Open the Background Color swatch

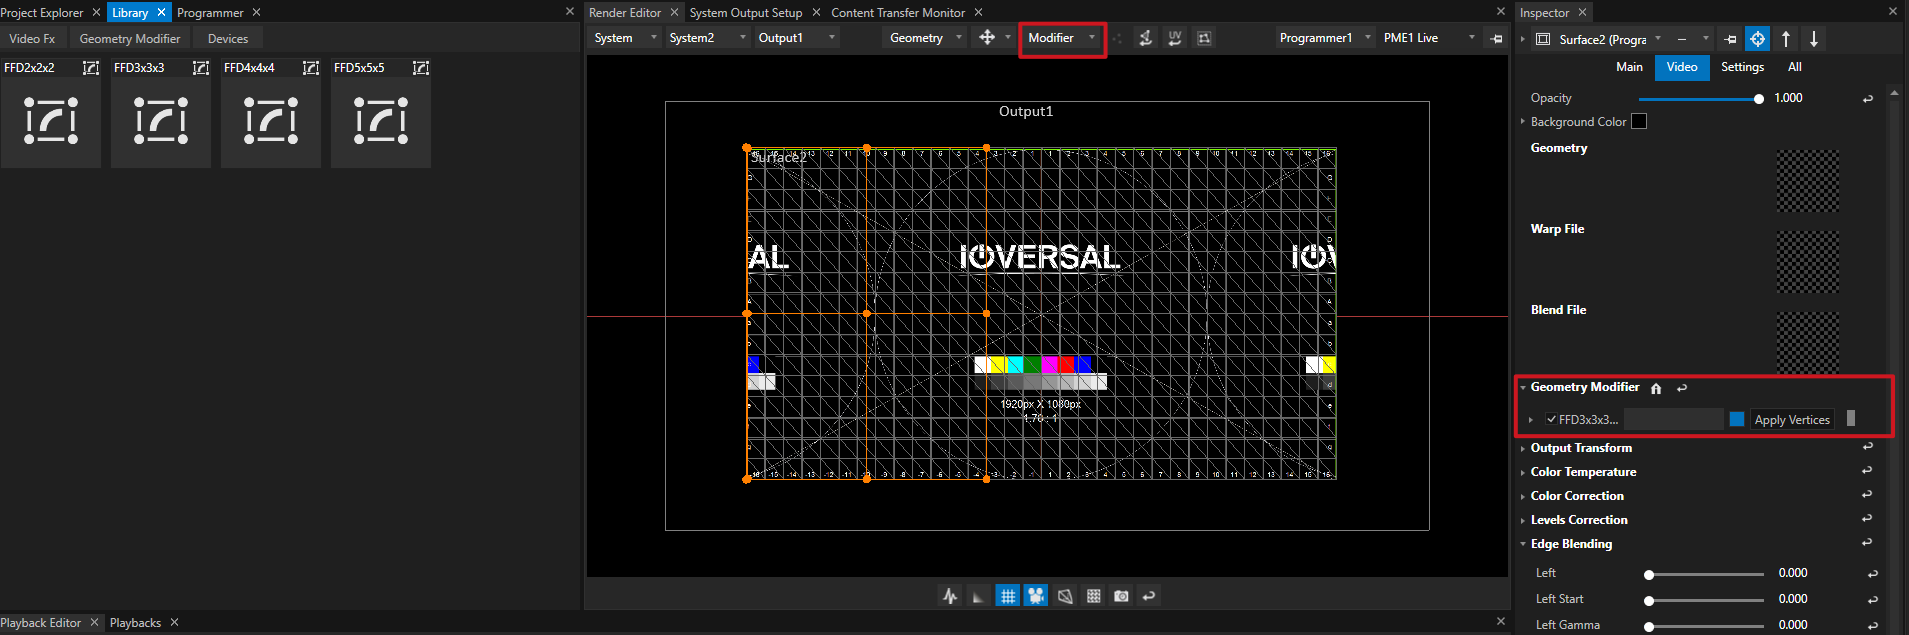[1638, 121]
